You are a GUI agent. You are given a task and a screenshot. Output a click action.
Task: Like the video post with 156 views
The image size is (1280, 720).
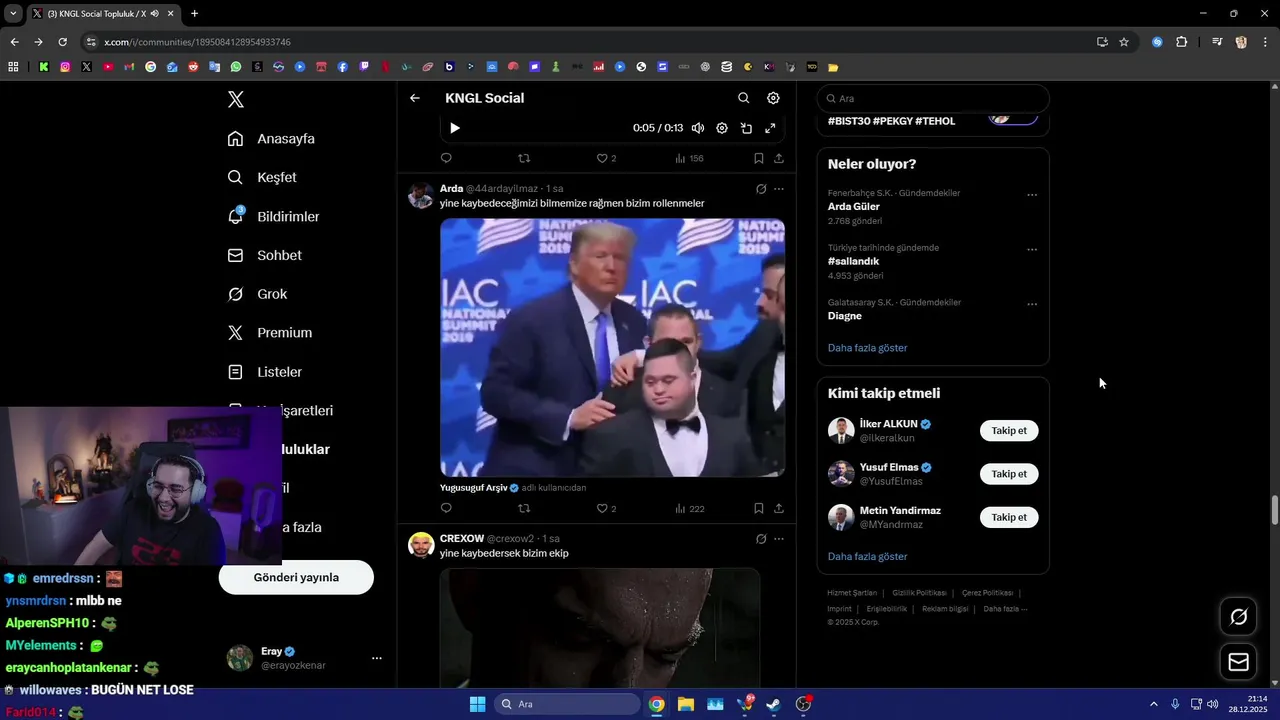606,158
